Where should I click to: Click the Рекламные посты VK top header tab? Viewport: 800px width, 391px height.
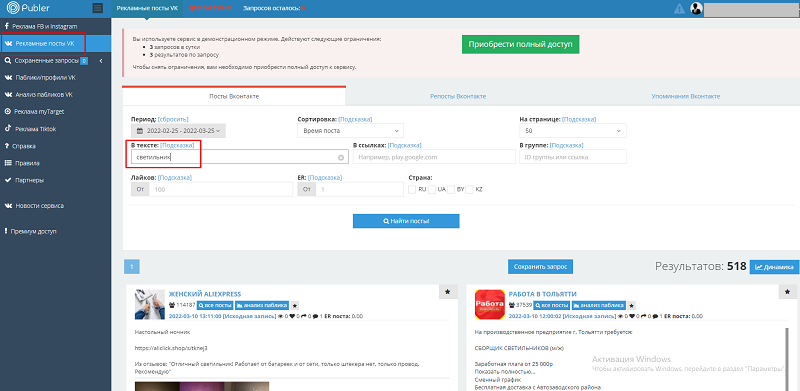tap(147, 9)
